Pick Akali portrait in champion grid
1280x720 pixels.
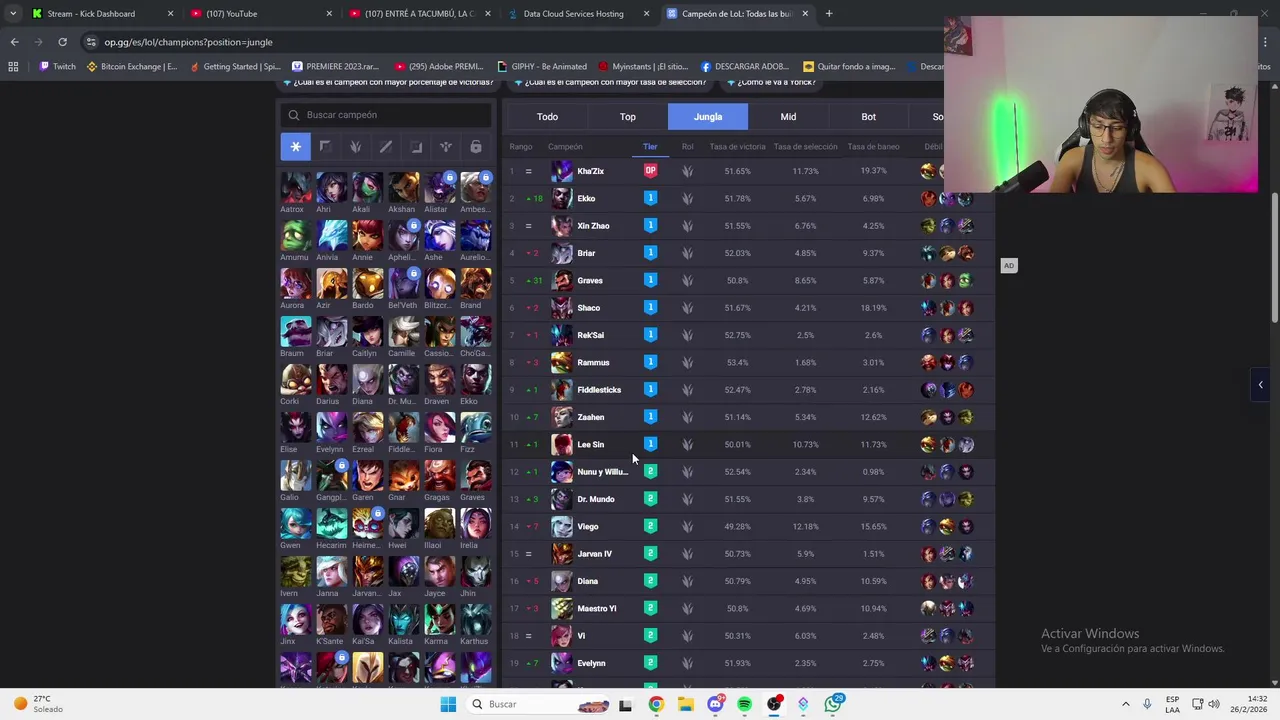point(367,188)
